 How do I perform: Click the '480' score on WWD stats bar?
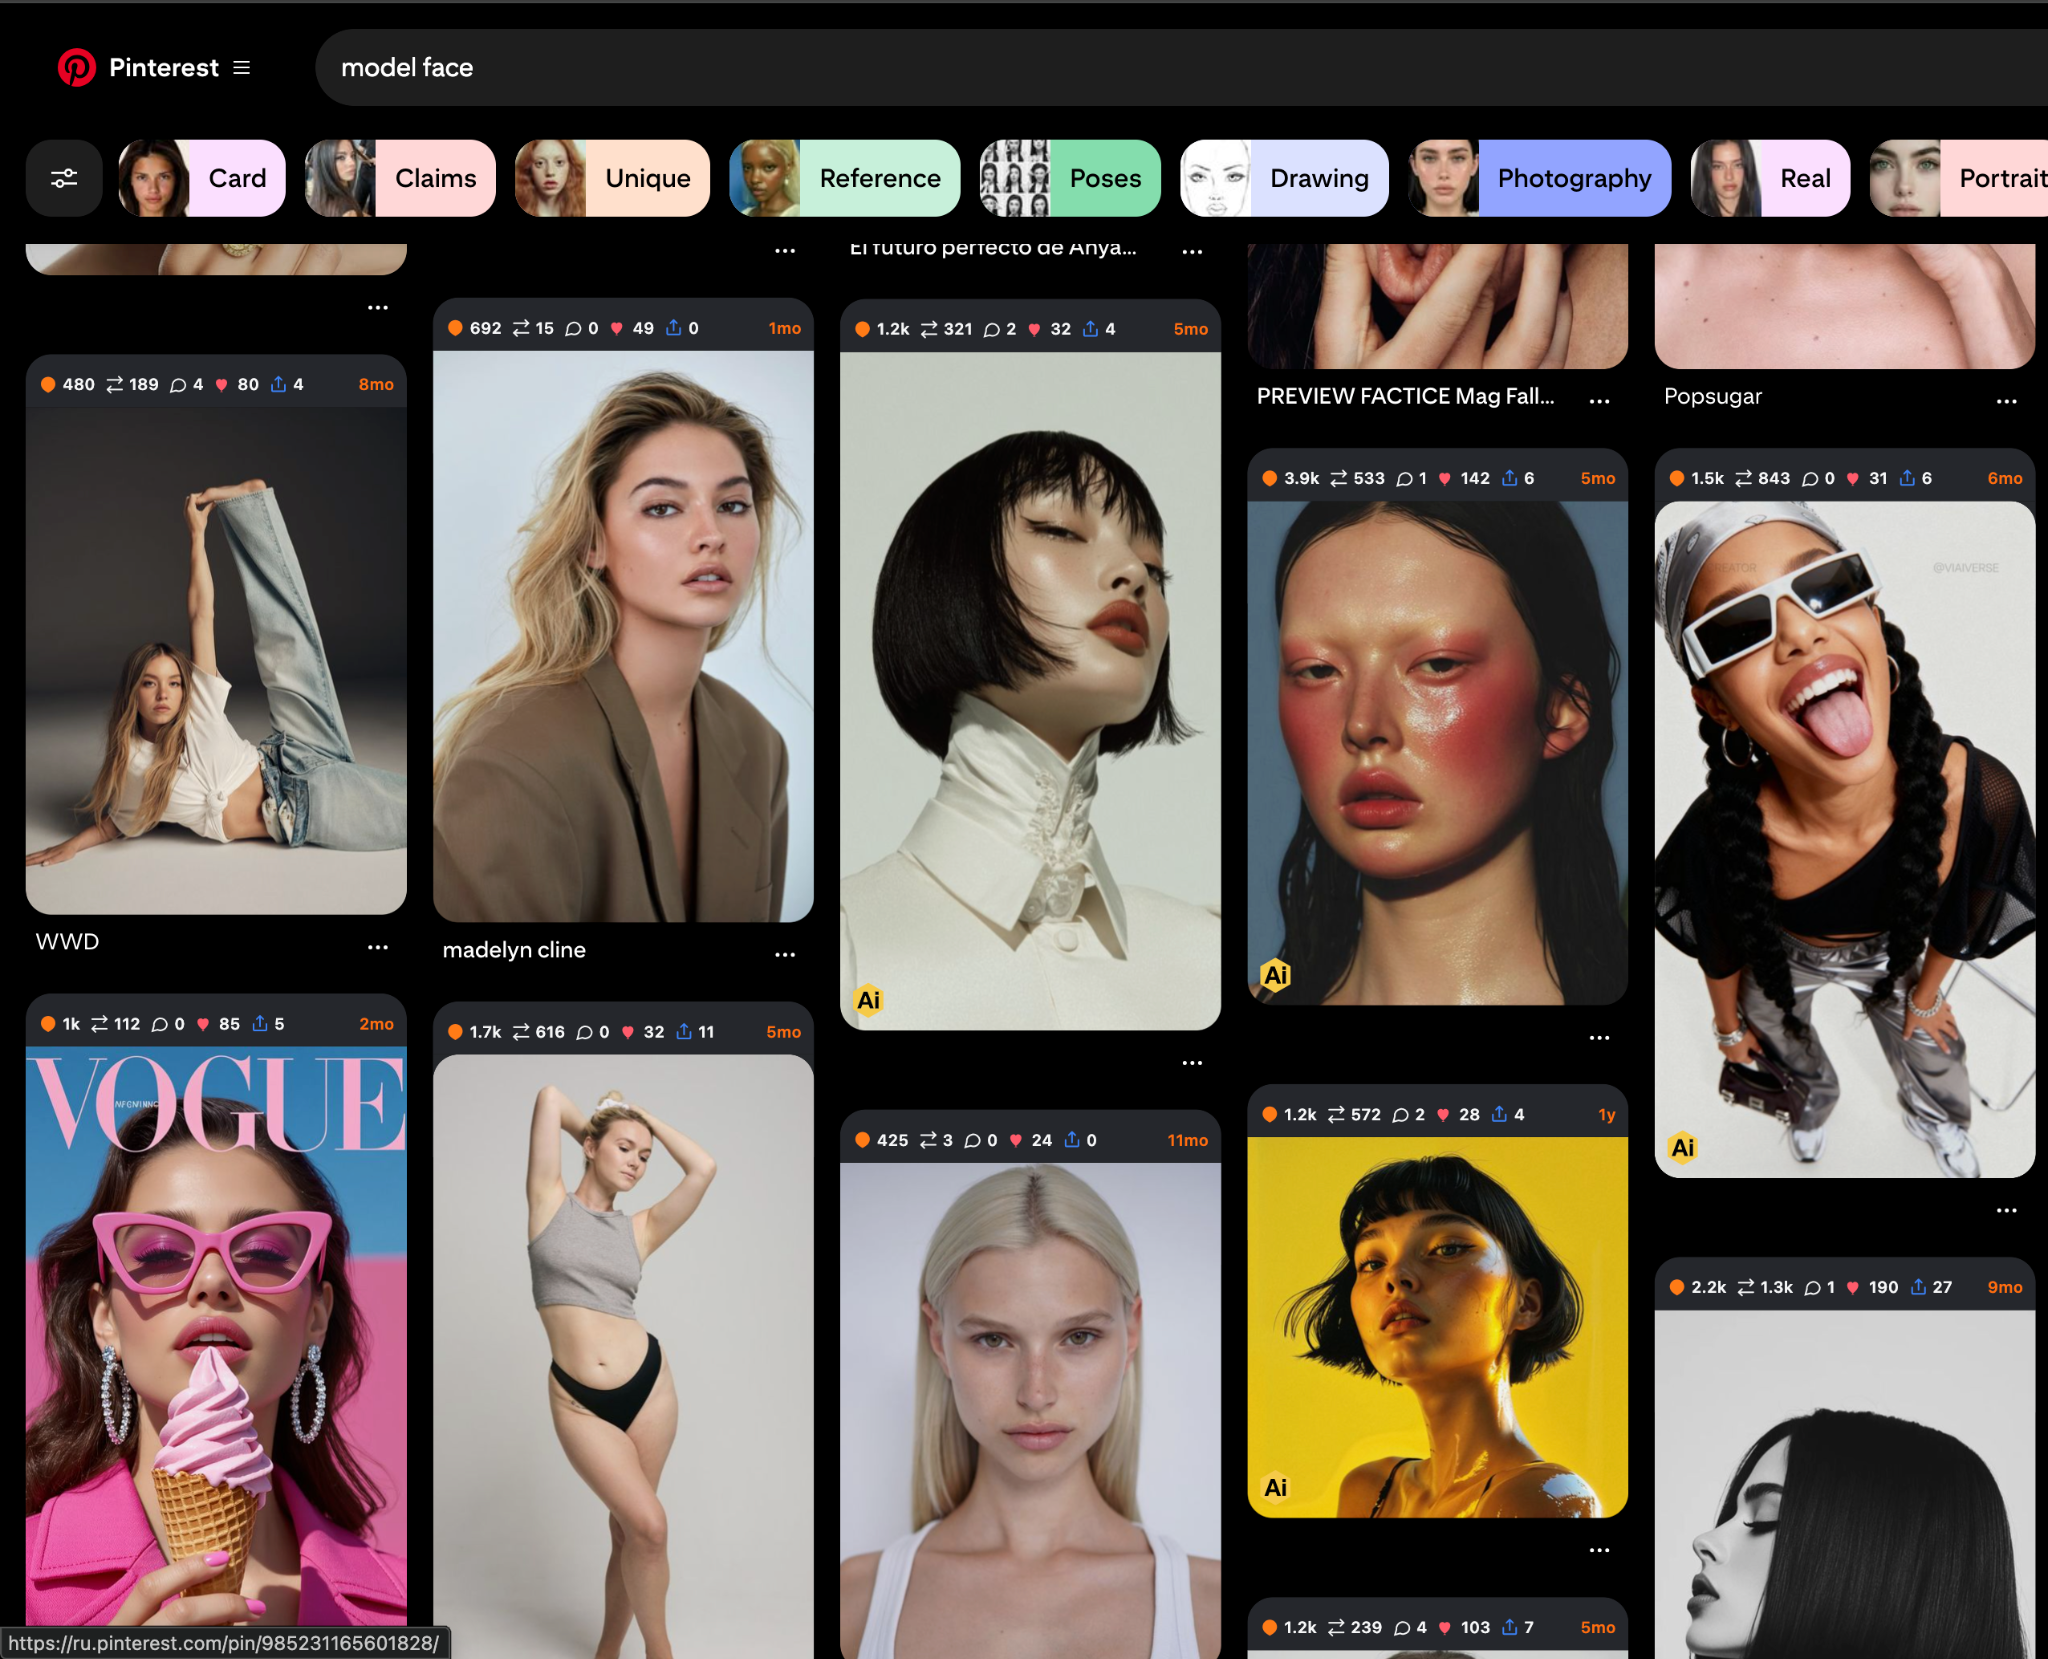(78, 384)
